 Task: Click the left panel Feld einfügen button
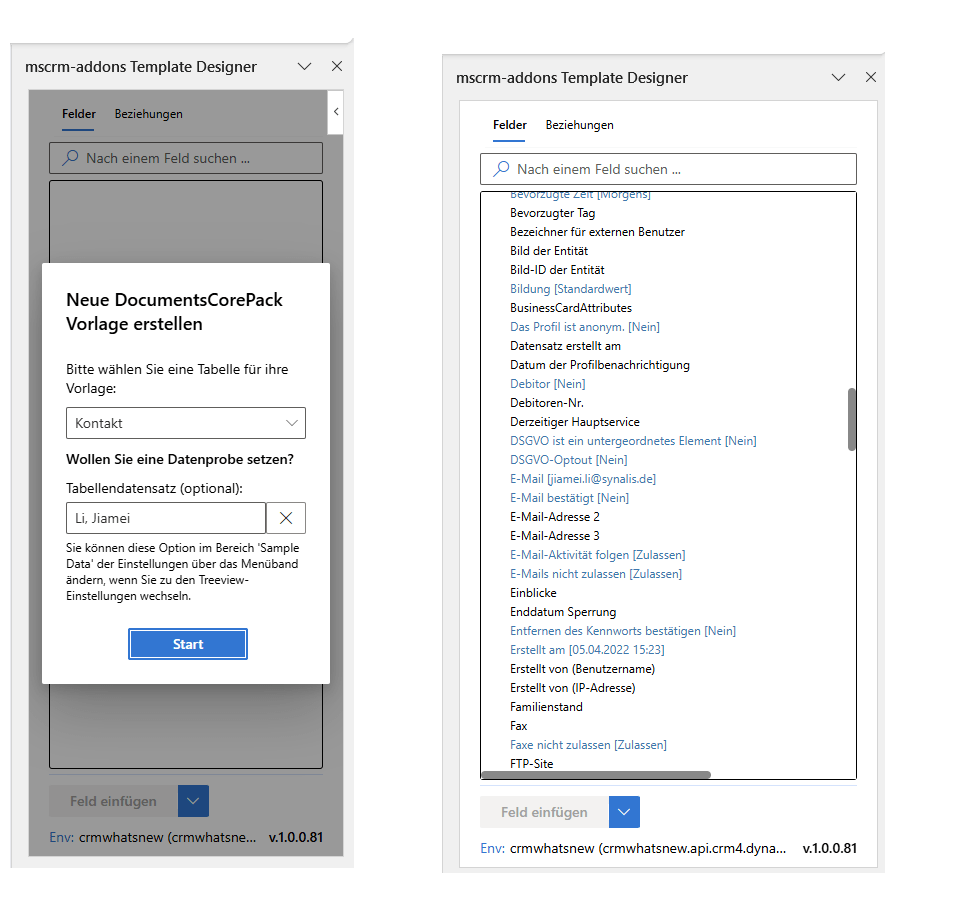click(x=113, y=801)
